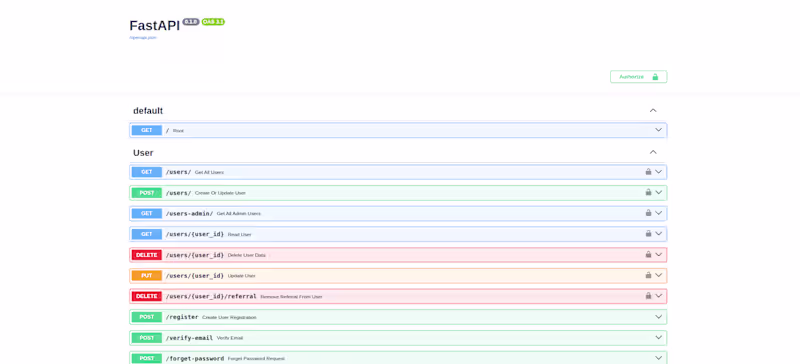Expand GET /users-admin/ chevron
This screenshot has width=800, height=364.
(x=658, y=213)
